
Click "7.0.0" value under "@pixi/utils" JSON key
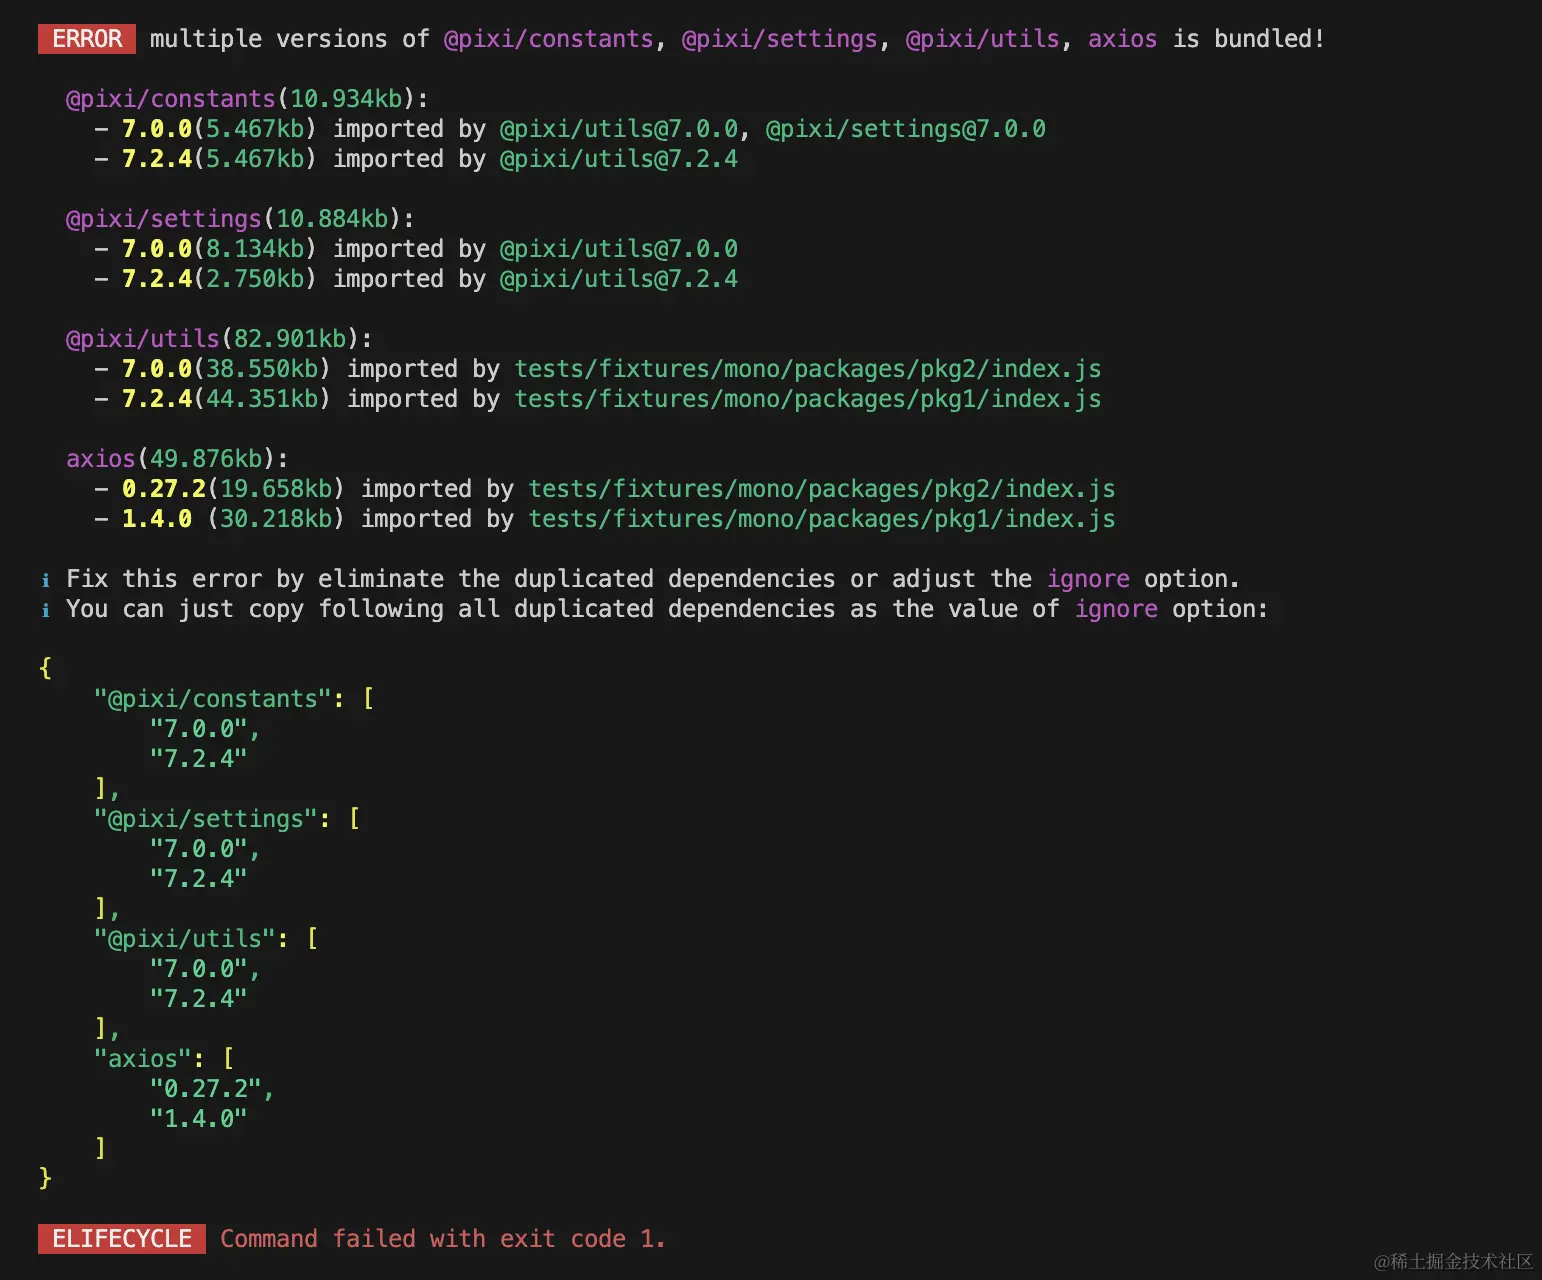pos(198,969)
